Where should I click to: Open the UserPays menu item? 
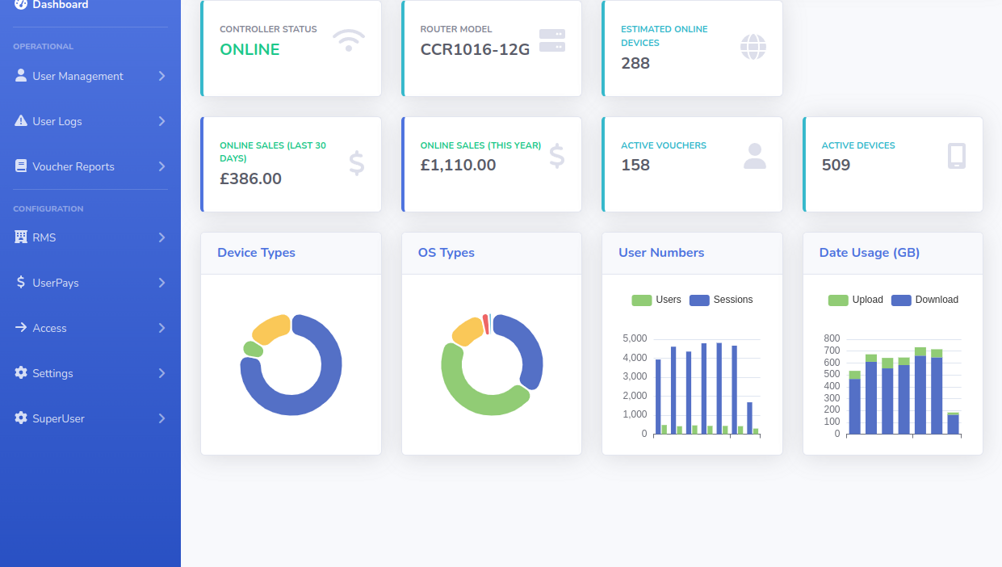click(x=55, y=283)
